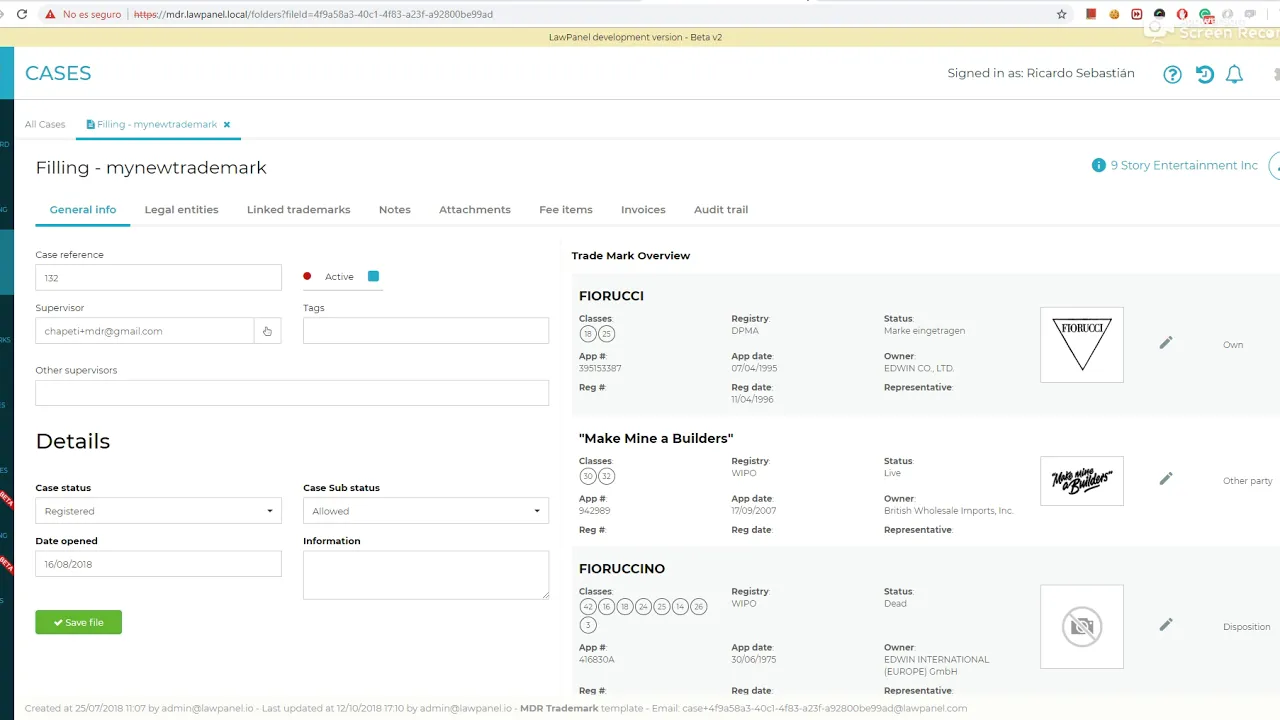Click the case email address in footer
The image size is (1280, 720).
click(824, 708)
